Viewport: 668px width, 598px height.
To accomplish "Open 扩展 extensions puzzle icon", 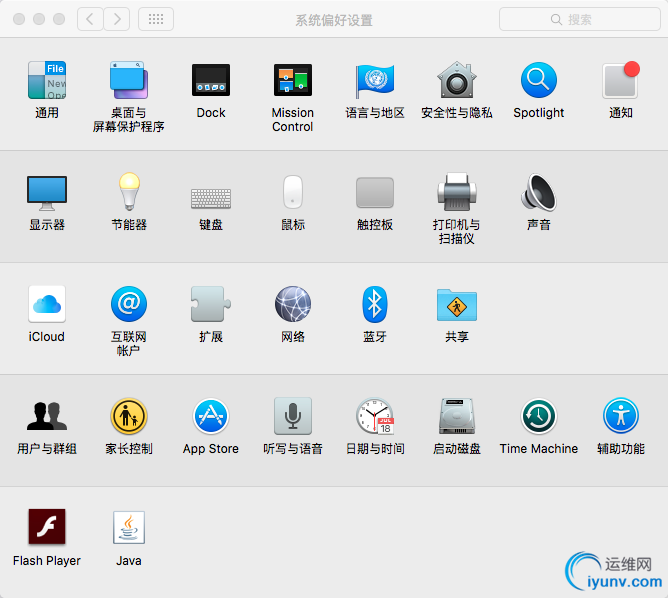I will (x=211, y=304).
